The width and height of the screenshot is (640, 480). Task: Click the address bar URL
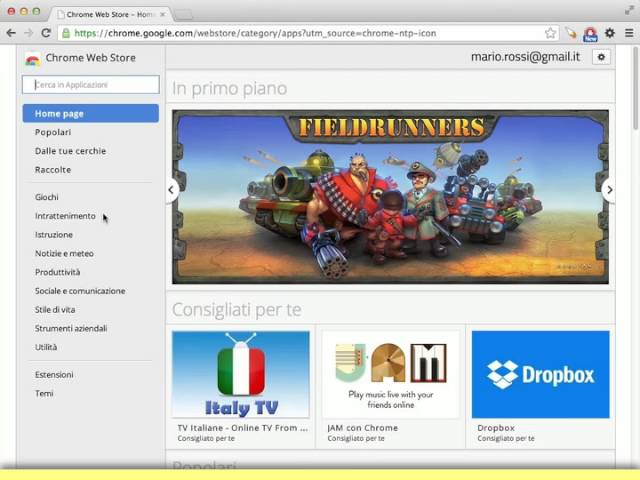[255, 33]
